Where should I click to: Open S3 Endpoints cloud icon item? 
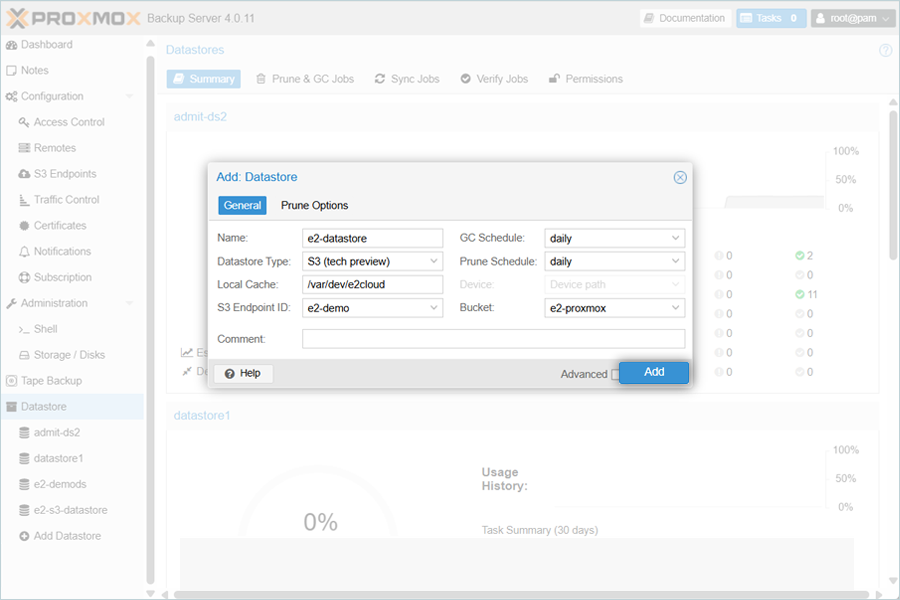(25, 174)
